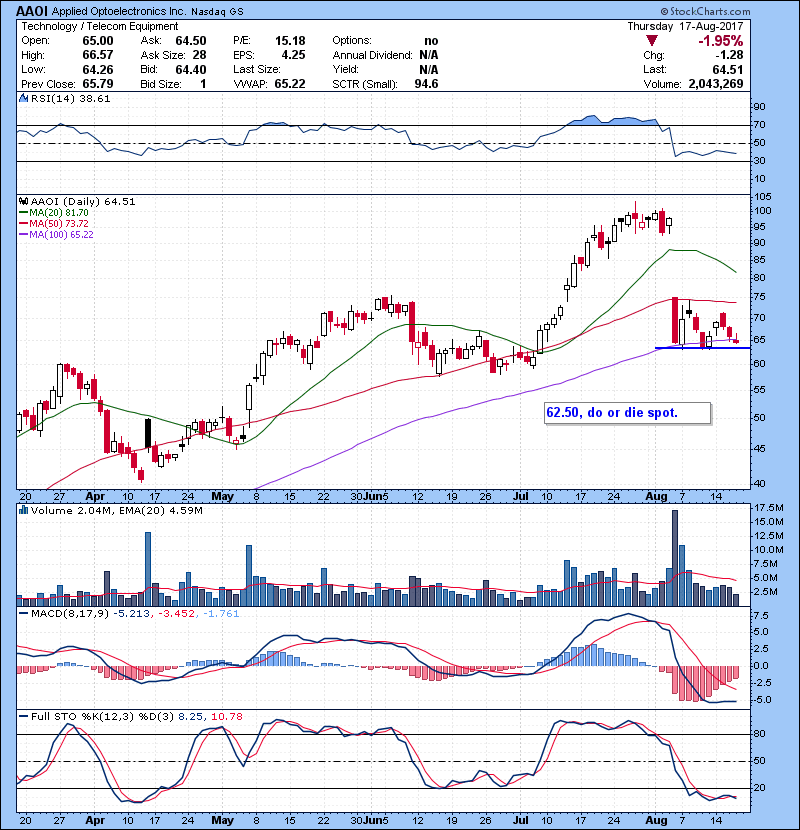Click the MA(50) 73.72 legend text
The height and width of the screenshot is (830, 800).
point(59,224)
